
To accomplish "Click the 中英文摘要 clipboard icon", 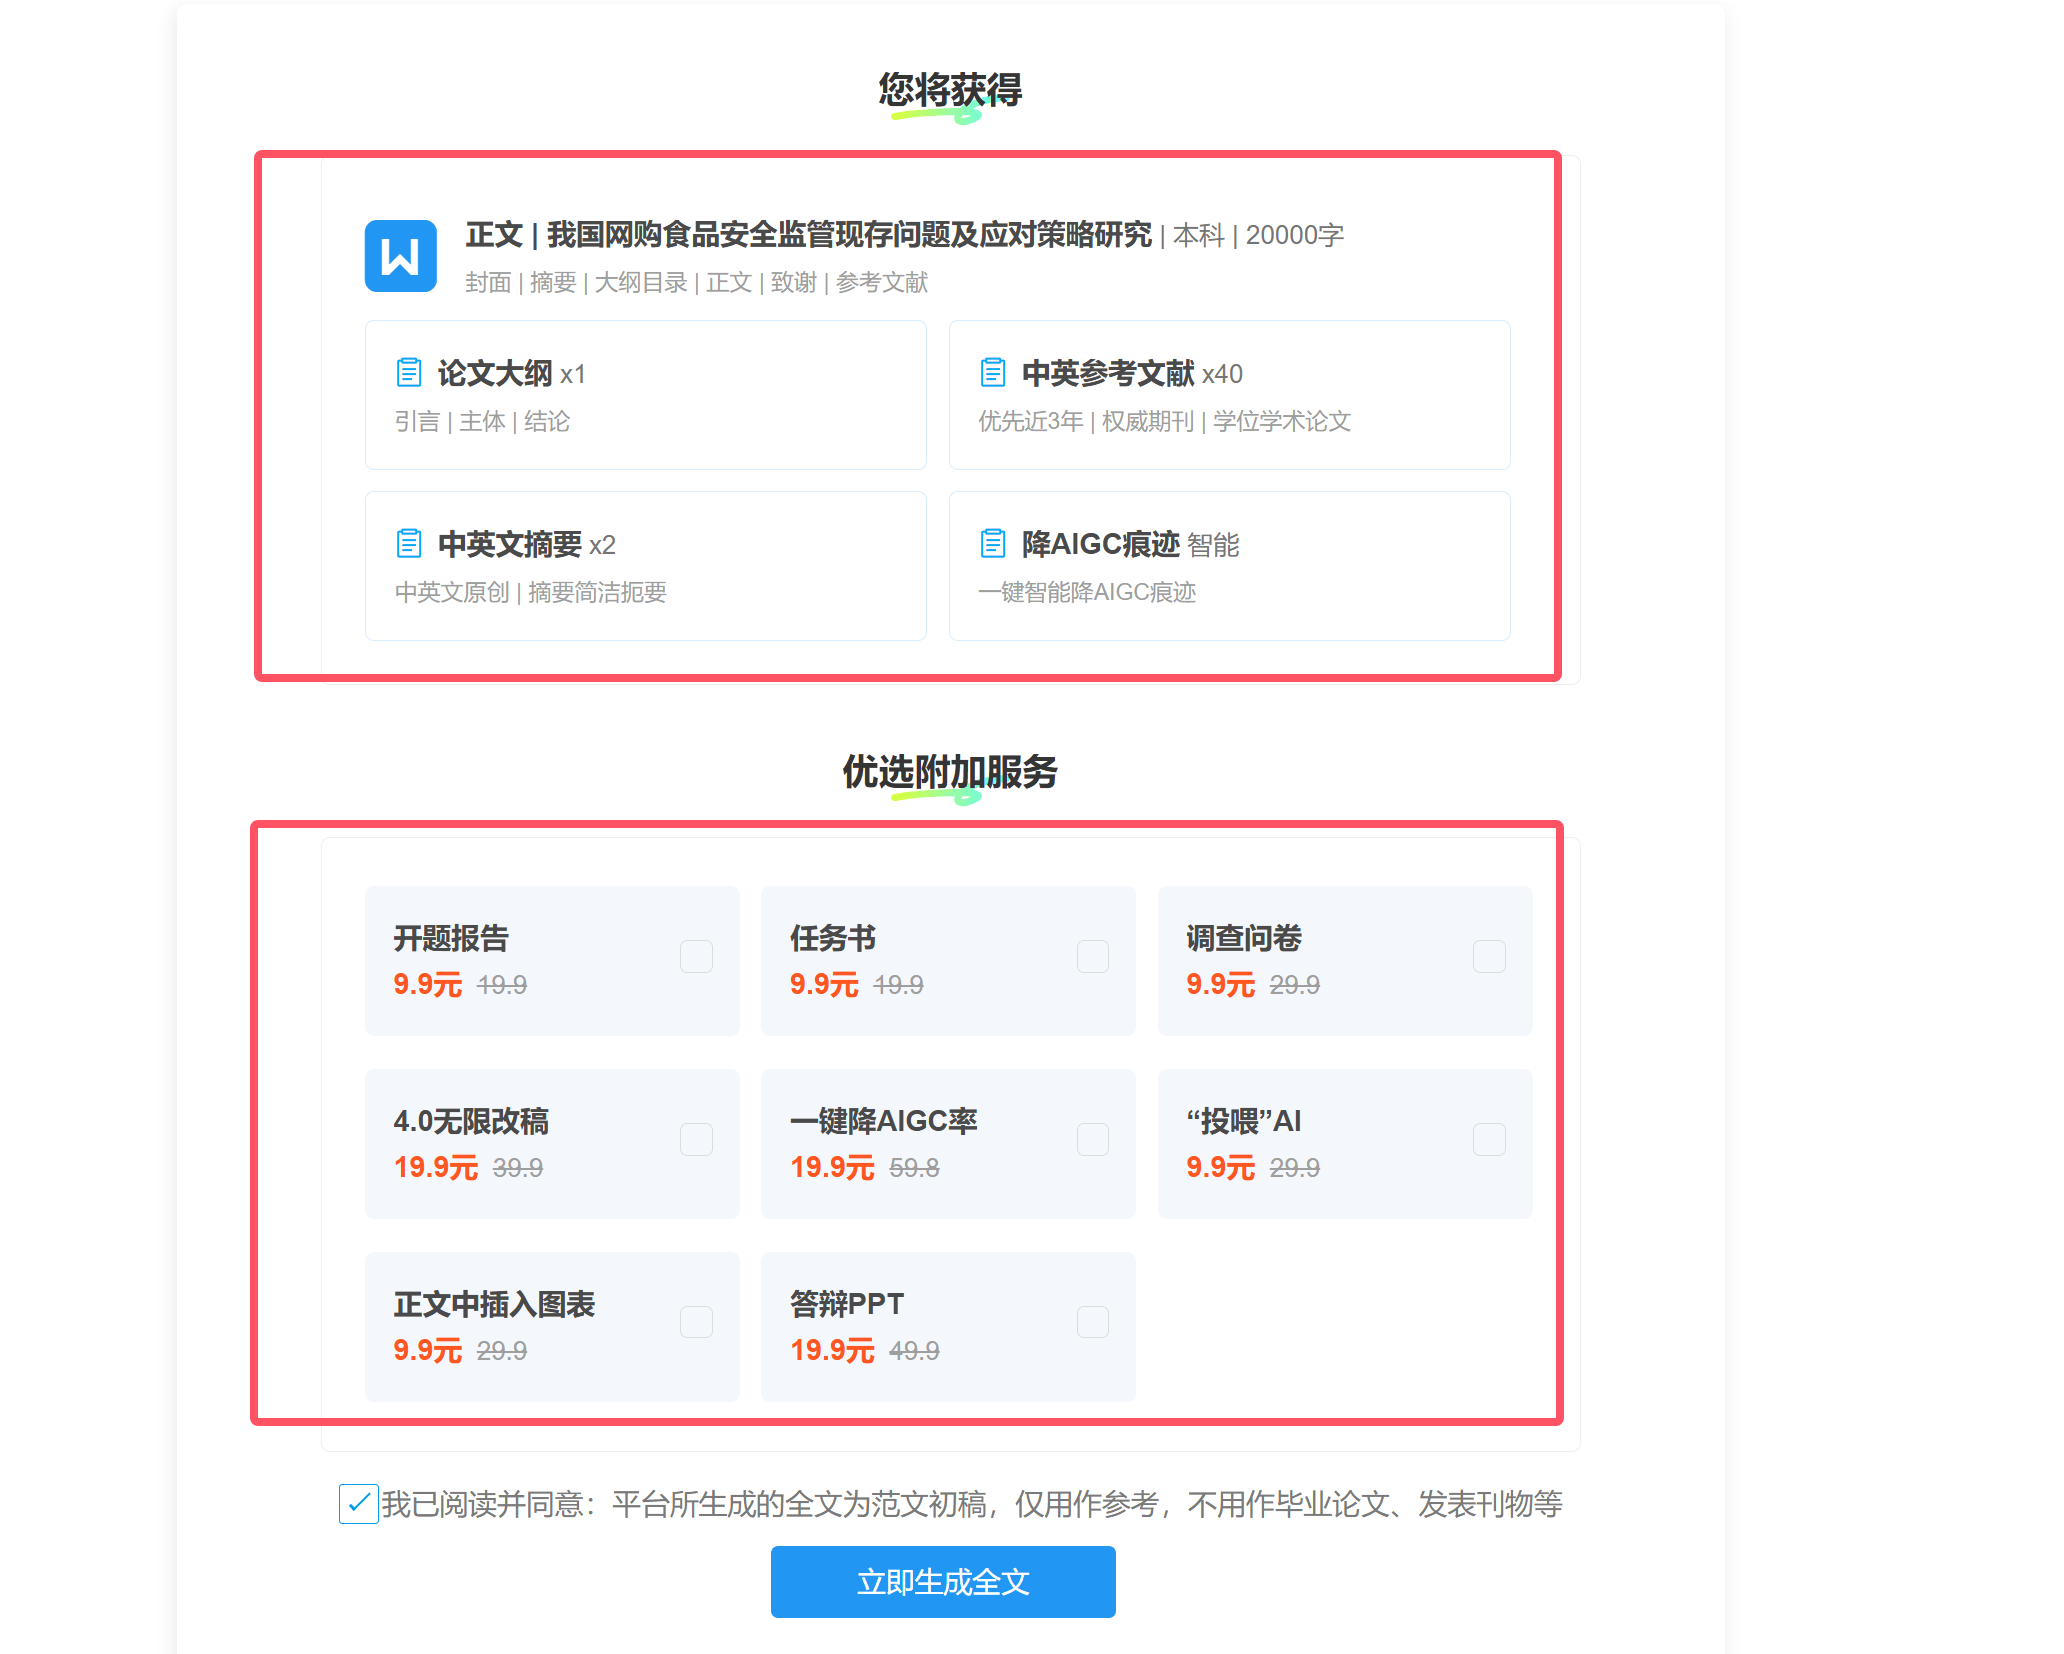I will (x=408, y=542).
